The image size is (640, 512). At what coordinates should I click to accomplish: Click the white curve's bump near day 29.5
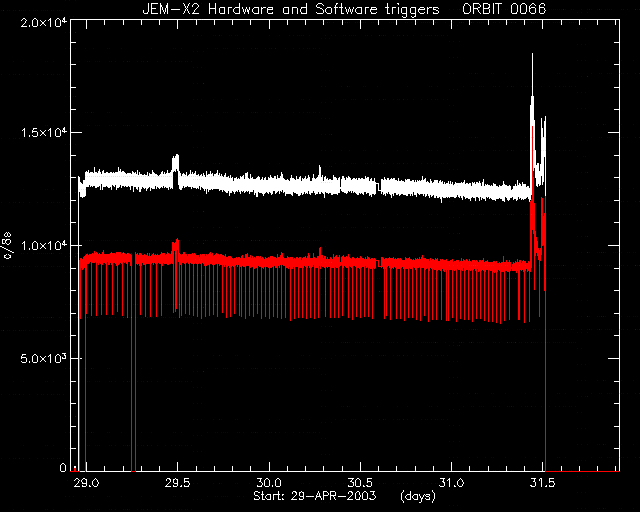[x=176, y=163]
